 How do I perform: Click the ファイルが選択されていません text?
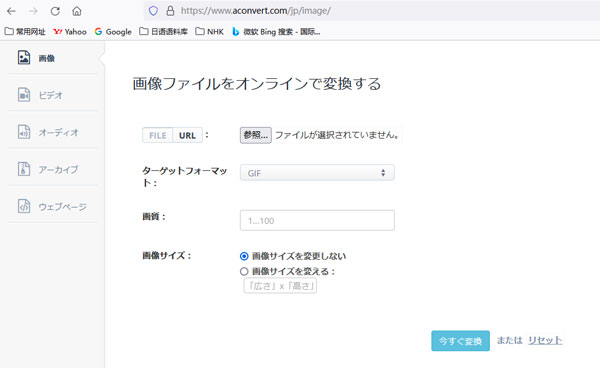click(x=337, y=135)
